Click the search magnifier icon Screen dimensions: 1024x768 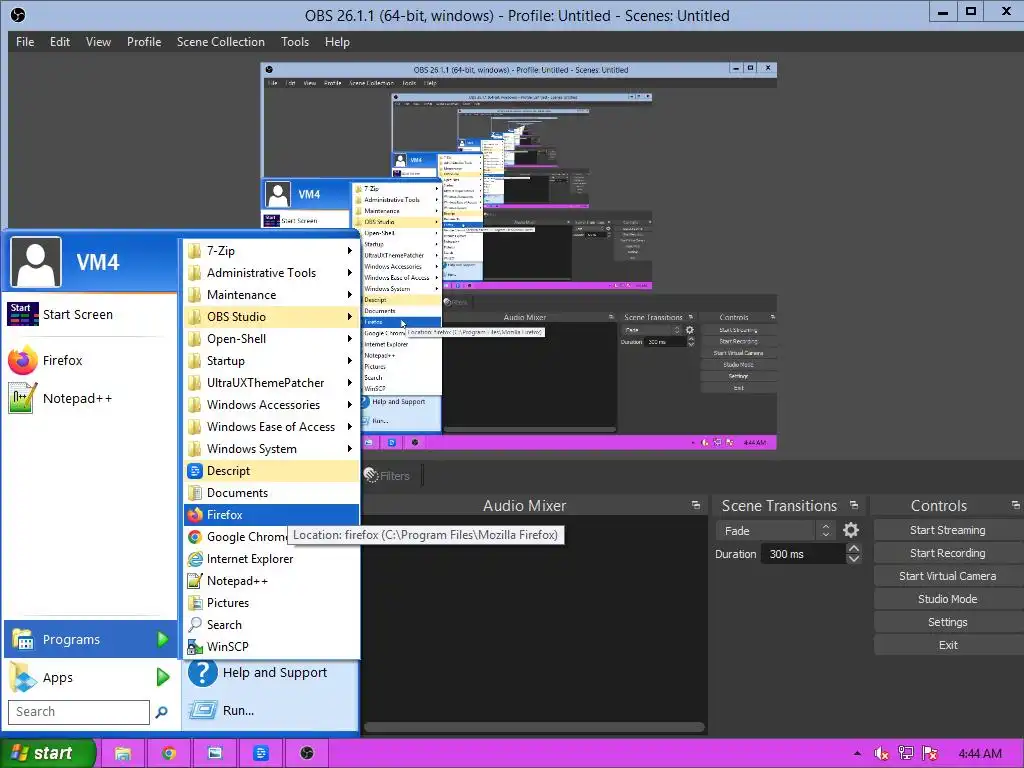[x=161, y=712]
